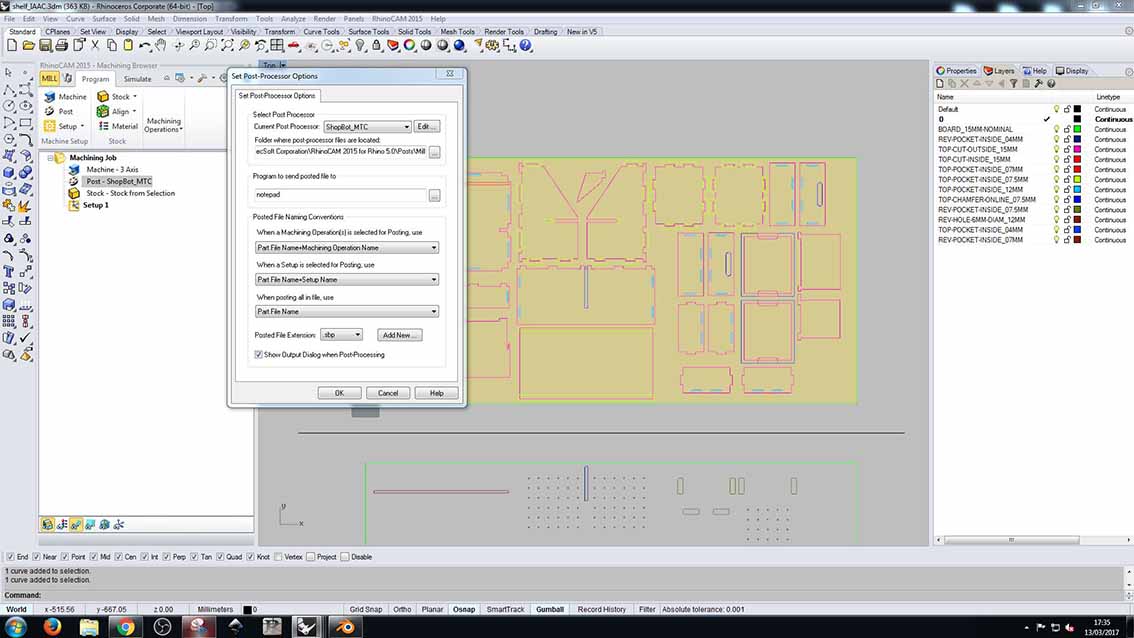Click the hammer tools icon in Layers panel
The width and height of the screenshot is (1134, 638).
[1039, 84]
